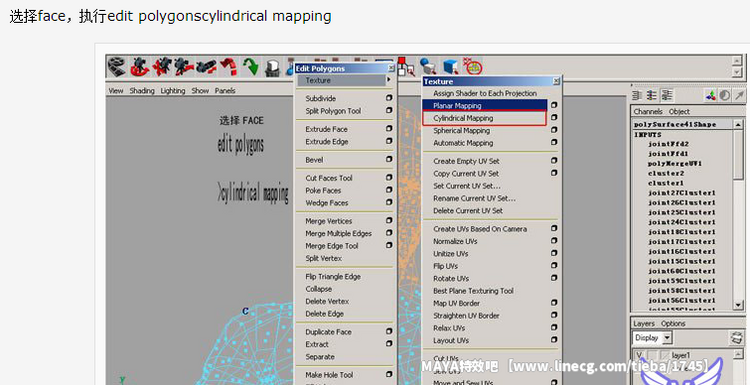Open the viewport Lighting menu
Image resolution: width=750 pixels, height=385 pixels.
[173, 90]
